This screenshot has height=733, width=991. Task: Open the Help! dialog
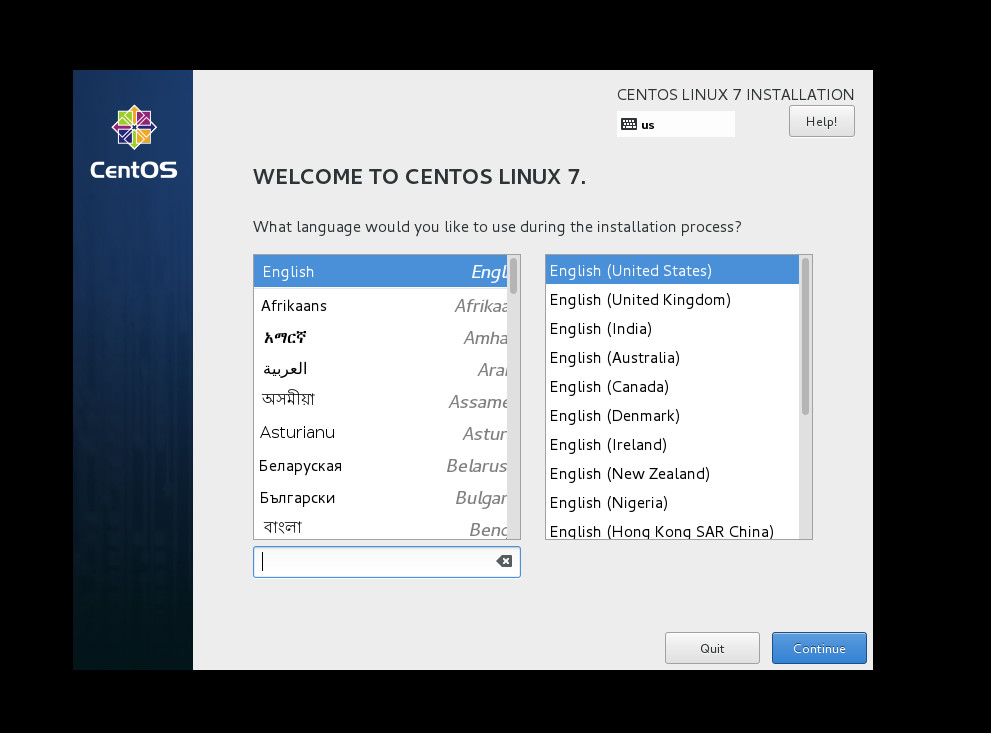[x=821, y=121]
